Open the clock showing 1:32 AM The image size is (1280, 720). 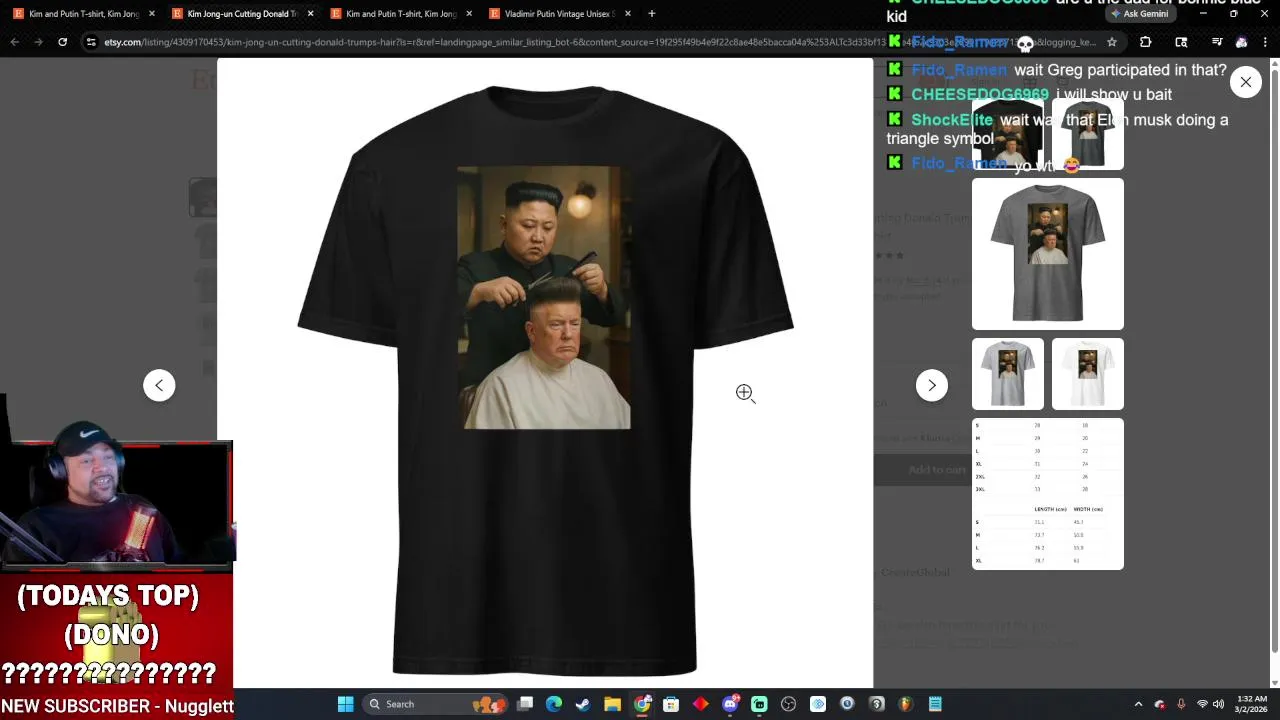1252,704
